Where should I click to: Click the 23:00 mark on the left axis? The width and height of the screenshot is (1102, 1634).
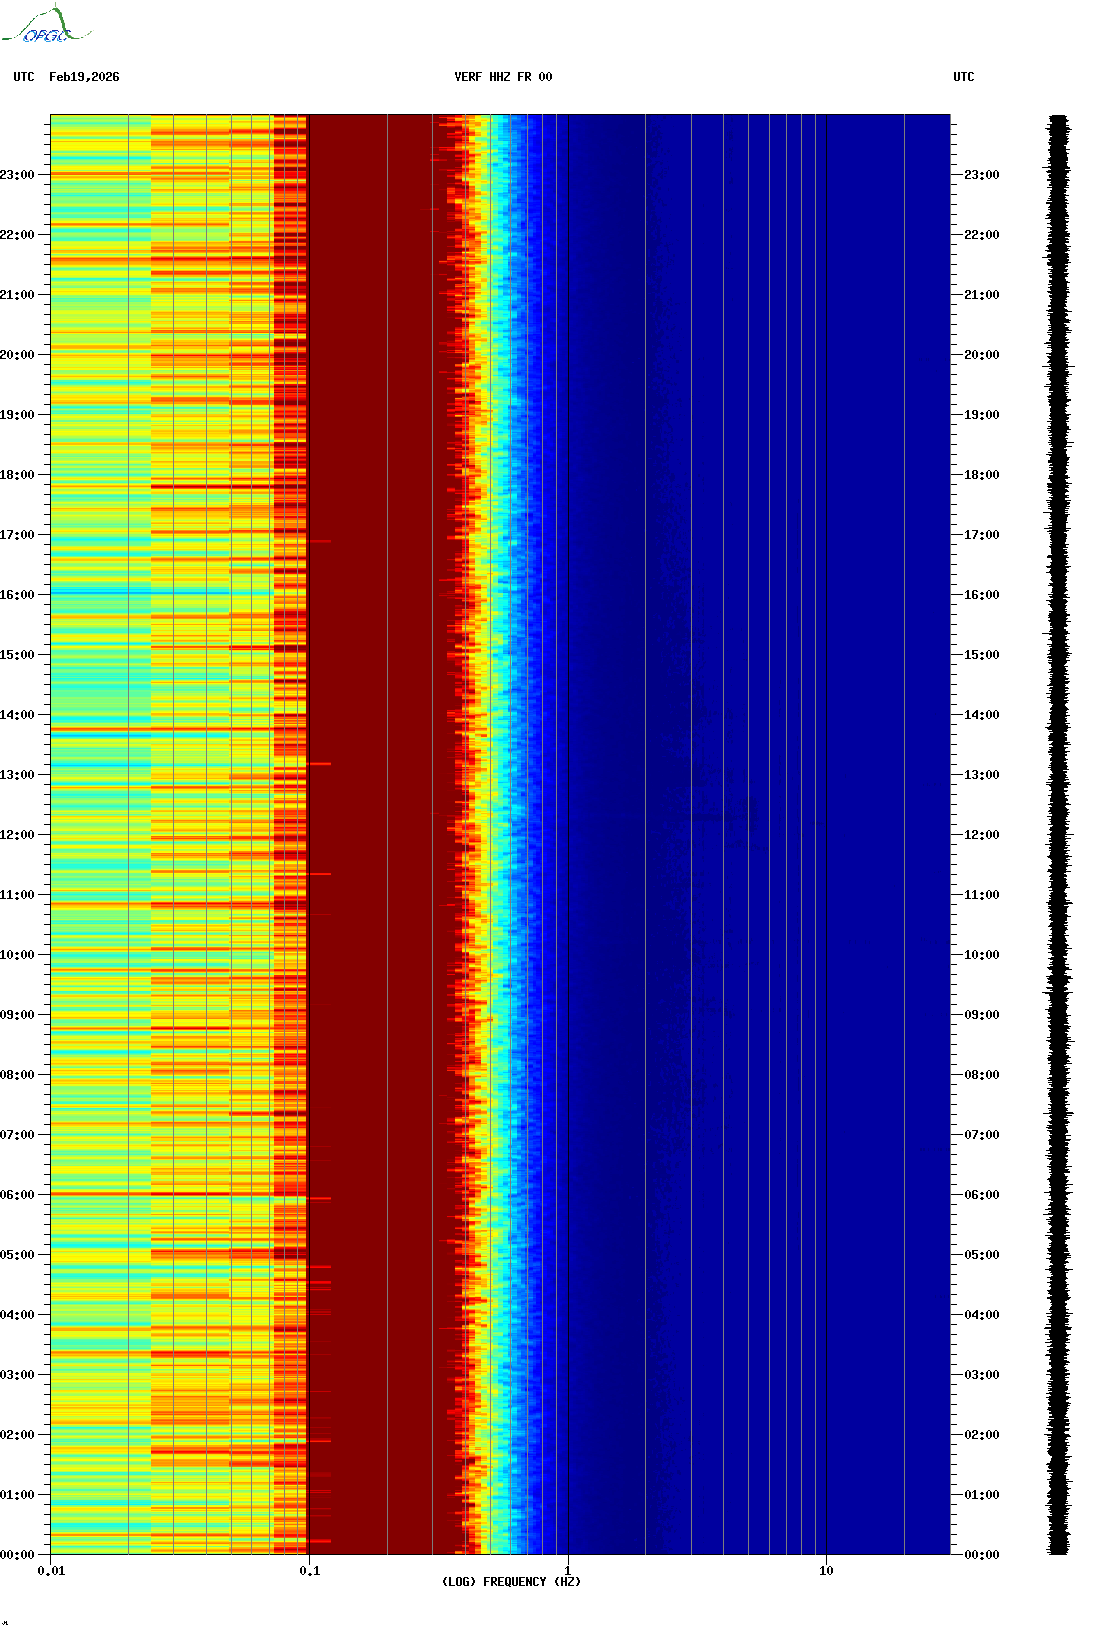18,175
